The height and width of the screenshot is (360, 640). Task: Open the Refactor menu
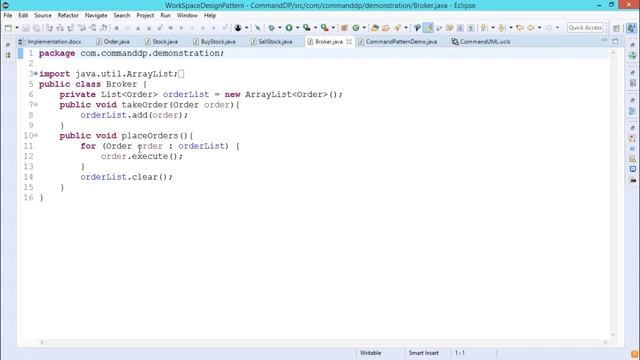(x=68, y=16)
